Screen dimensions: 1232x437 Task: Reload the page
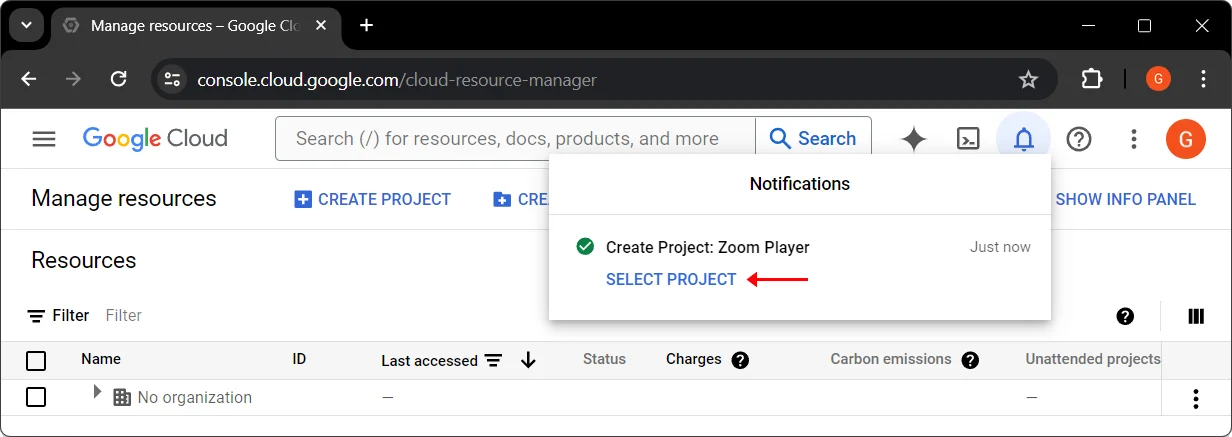tap(118, 79)
